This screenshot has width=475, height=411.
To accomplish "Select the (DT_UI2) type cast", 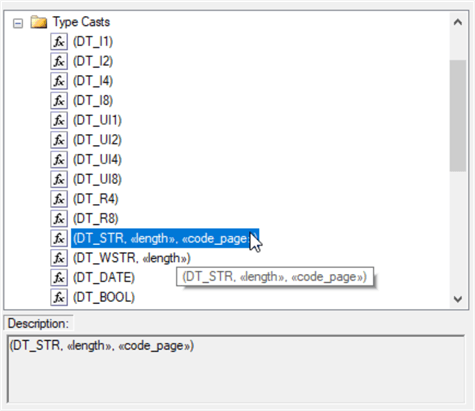I will tap(97, 140).
